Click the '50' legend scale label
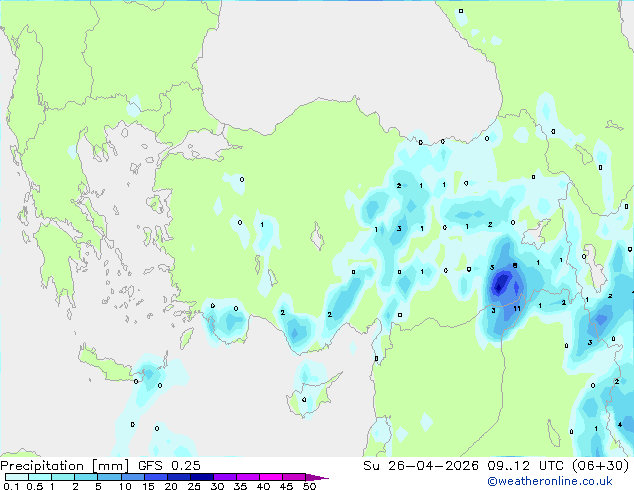Image resolution: width=634 pixels, height=490 pixels. (309, 486)
